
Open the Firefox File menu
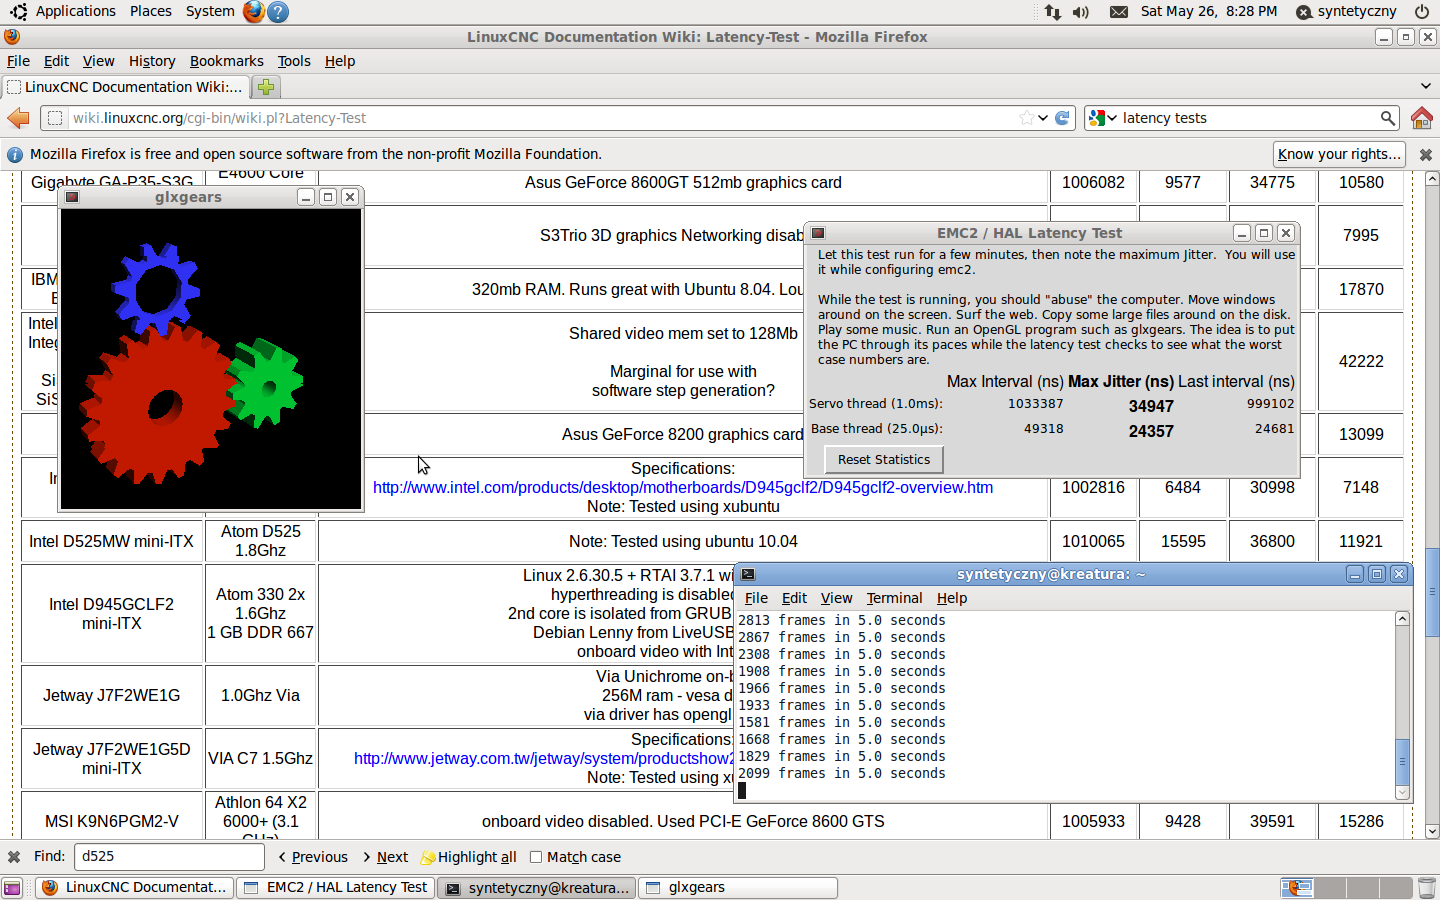(x=18, y=61)
